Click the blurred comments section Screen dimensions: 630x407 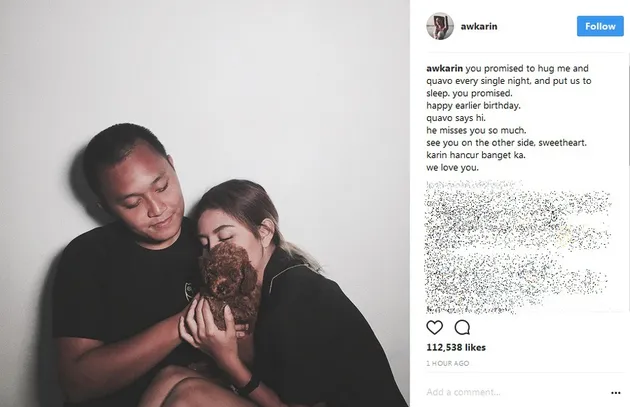(518, 247)
